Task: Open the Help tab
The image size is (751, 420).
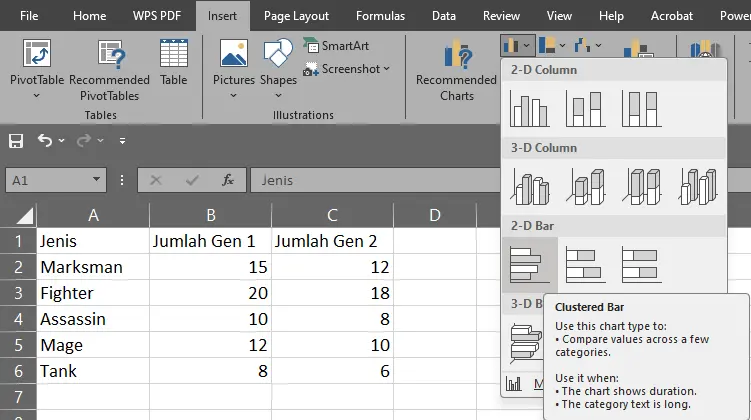Action: (611, 16)
